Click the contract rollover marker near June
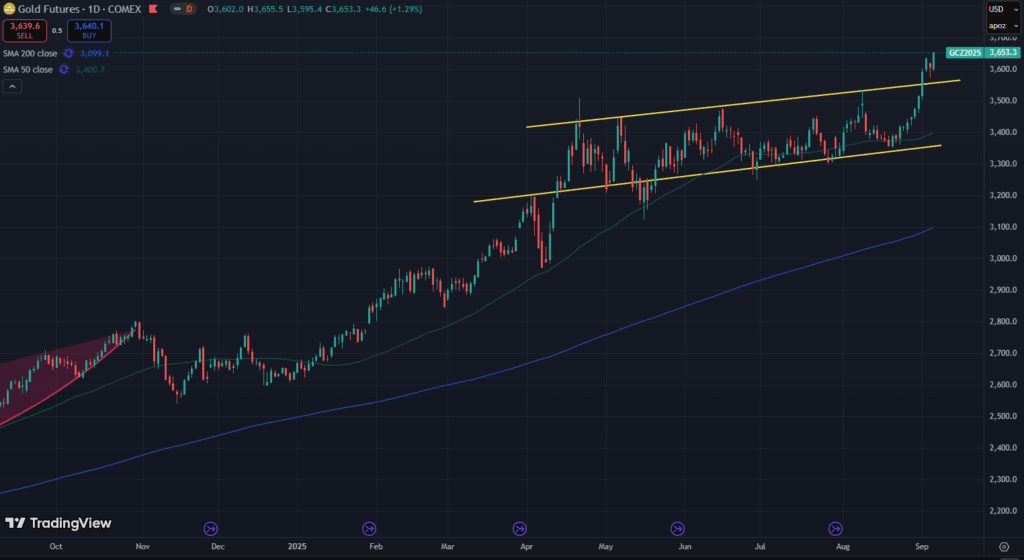1024x560 pixels. (678, 528)
